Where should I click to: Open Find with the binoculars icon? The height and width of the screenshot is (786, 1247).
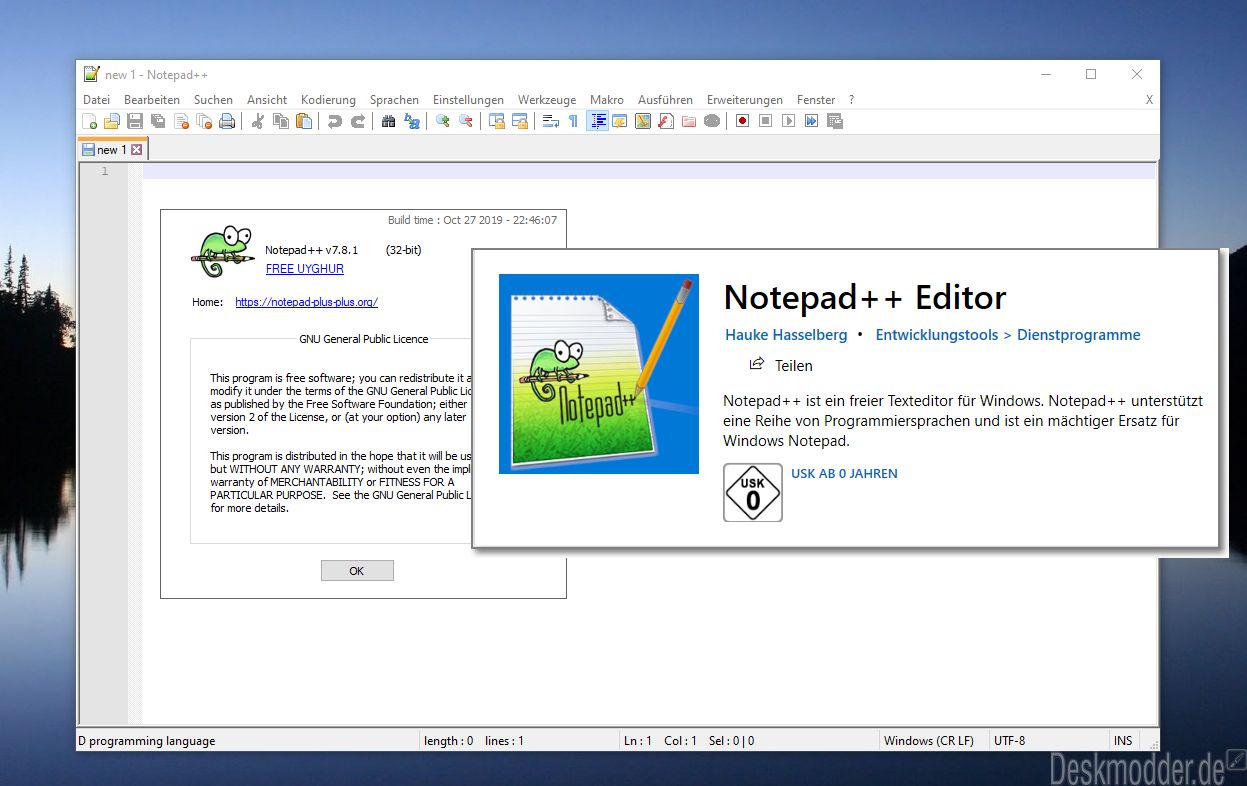point(389,121)
